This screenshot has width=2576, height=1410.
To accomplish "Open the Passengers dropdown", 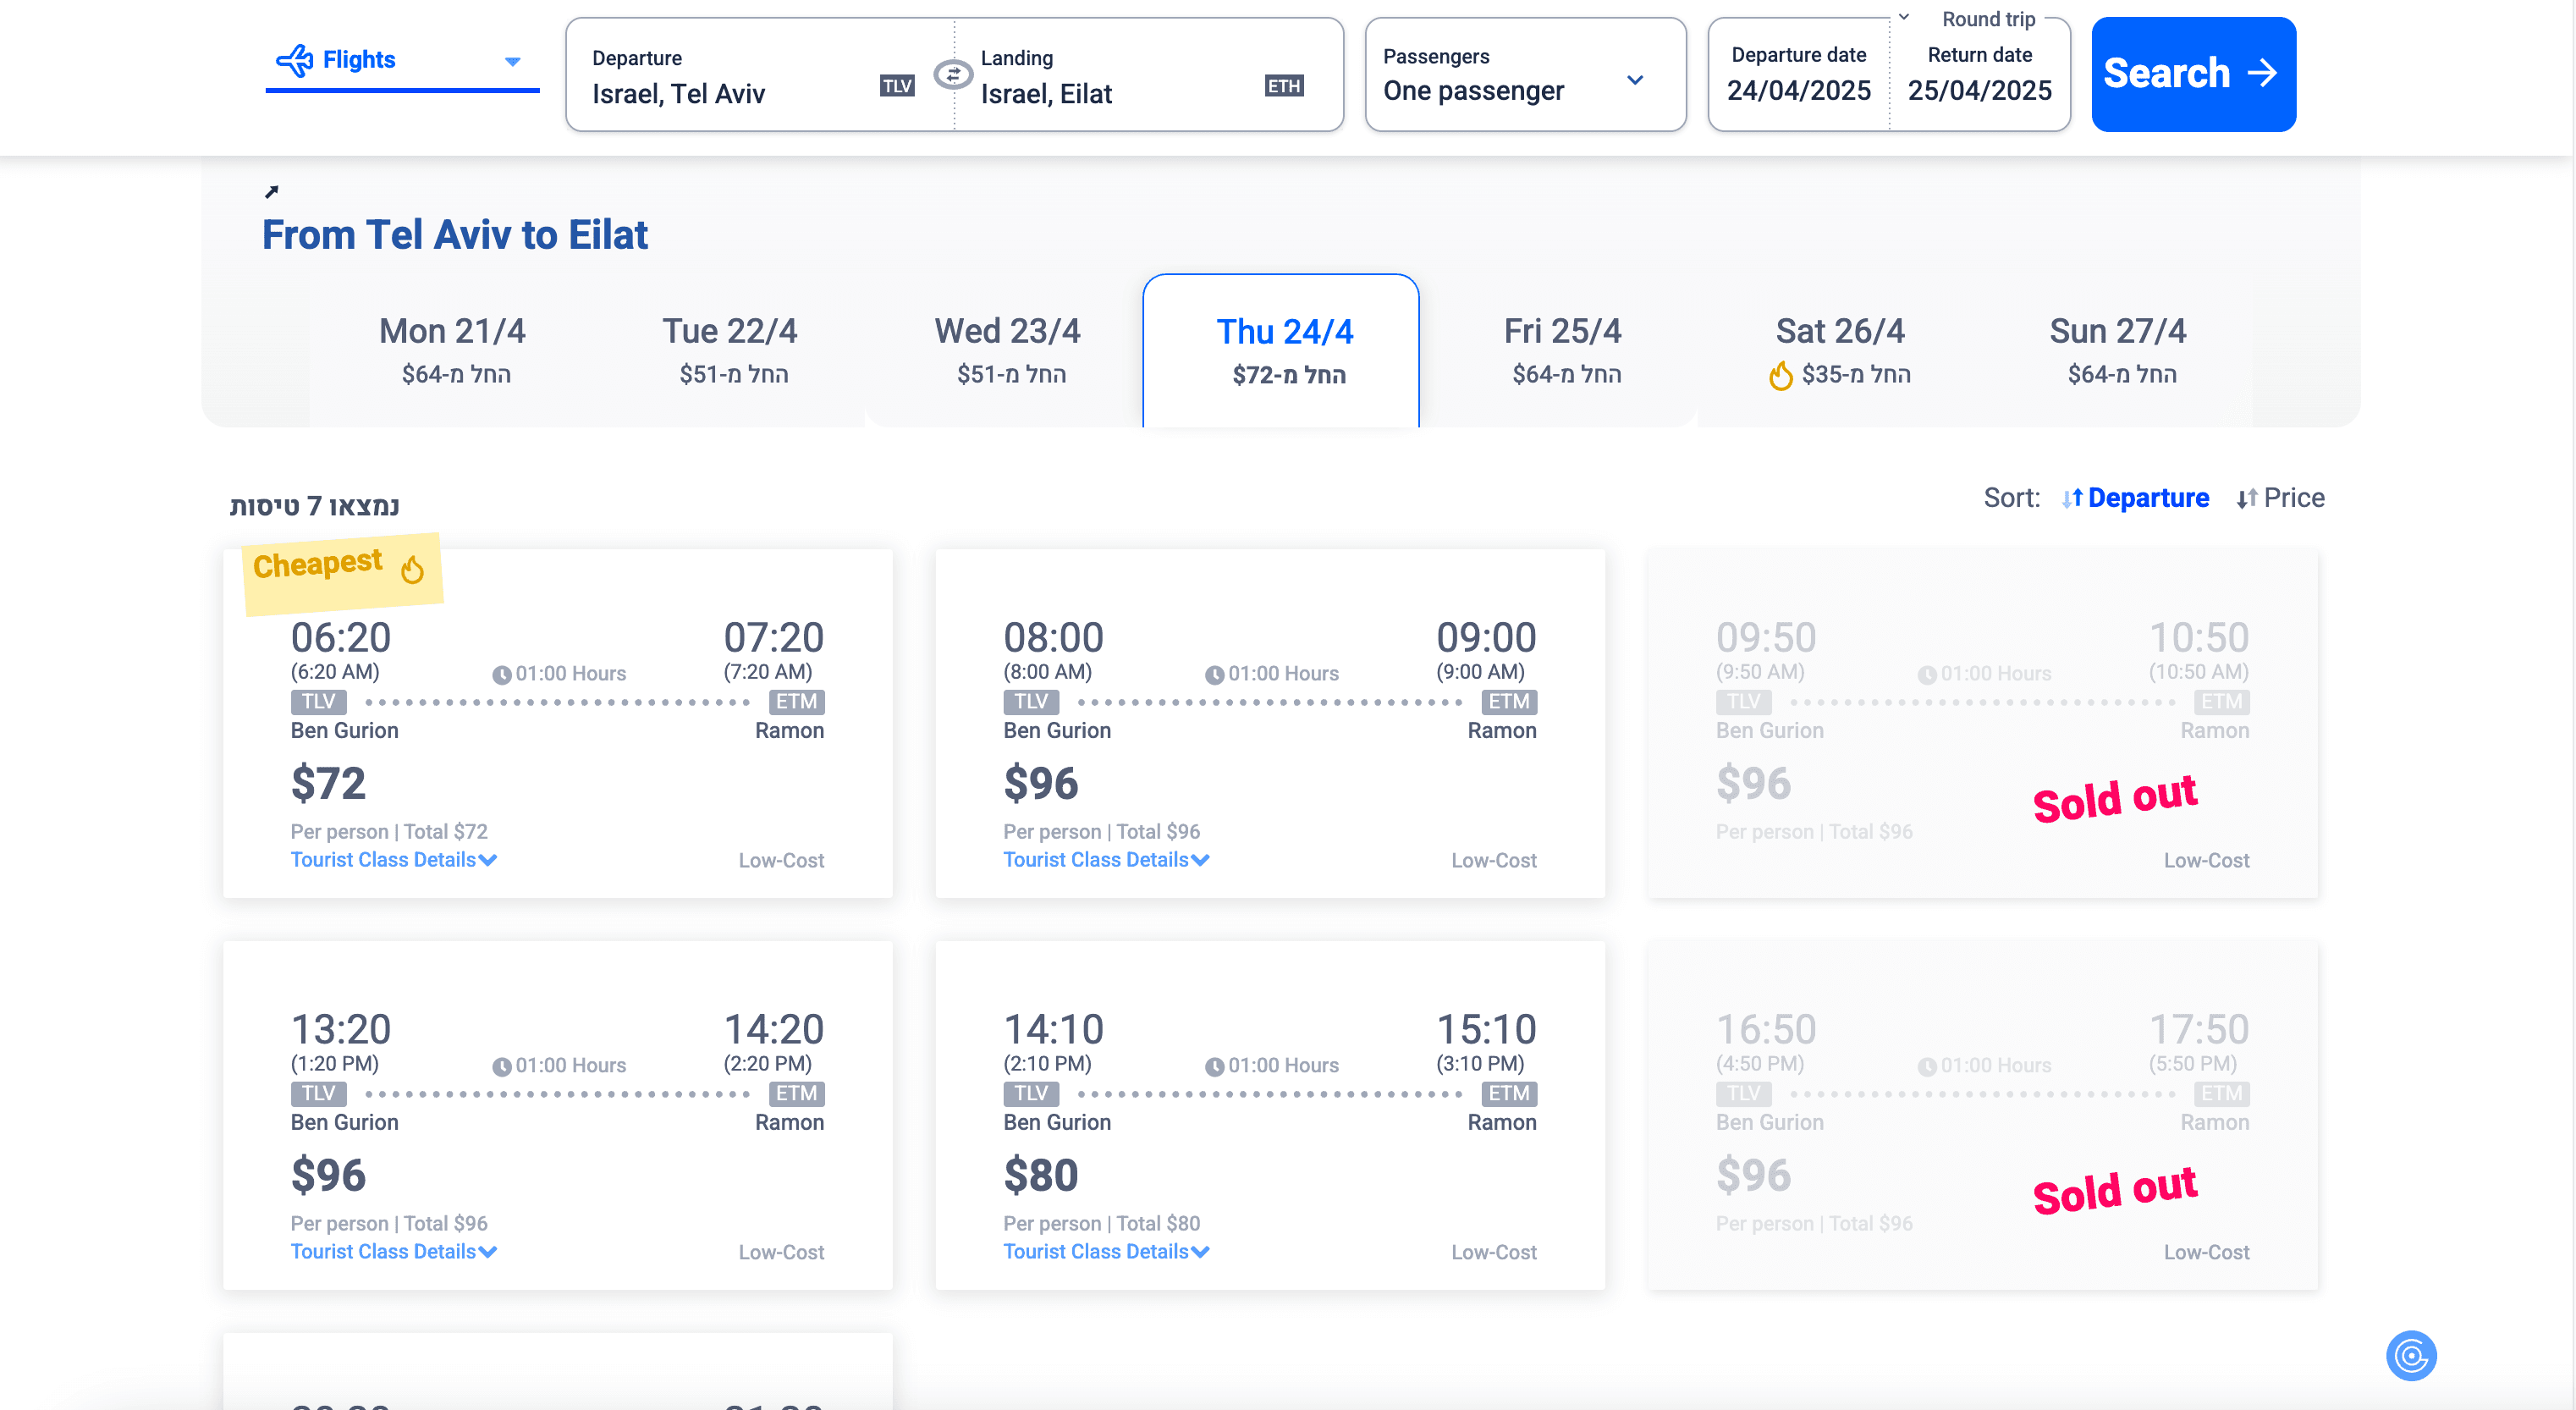I will tap(1524, 75).
